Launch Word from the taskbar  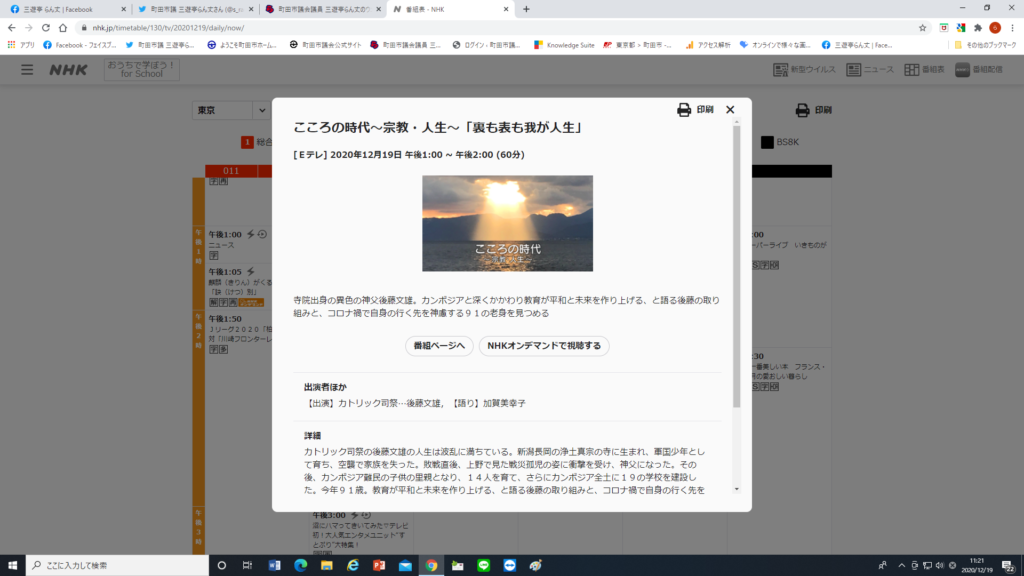click(274, 566)
